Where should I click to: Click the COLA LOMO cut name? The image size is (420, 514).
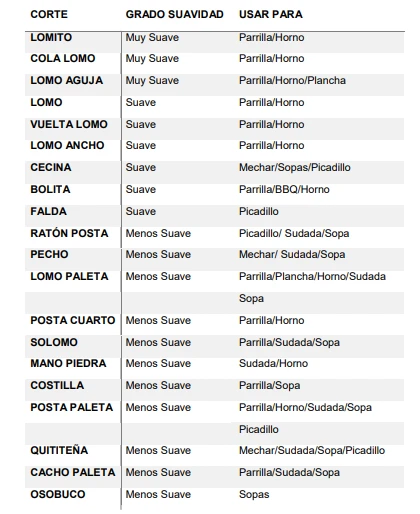pyautogui.click(x=63, y=58)
